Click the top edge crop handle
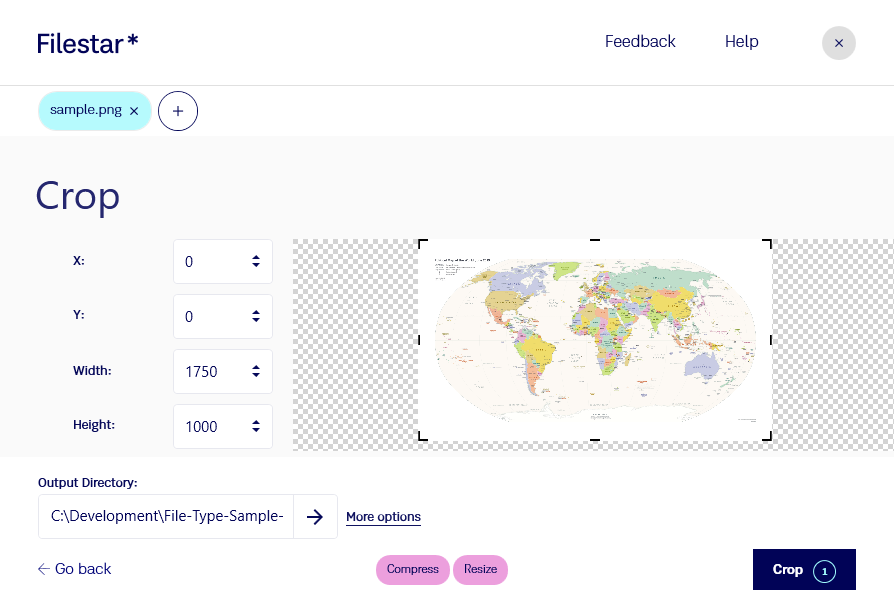 pos(595,240)
